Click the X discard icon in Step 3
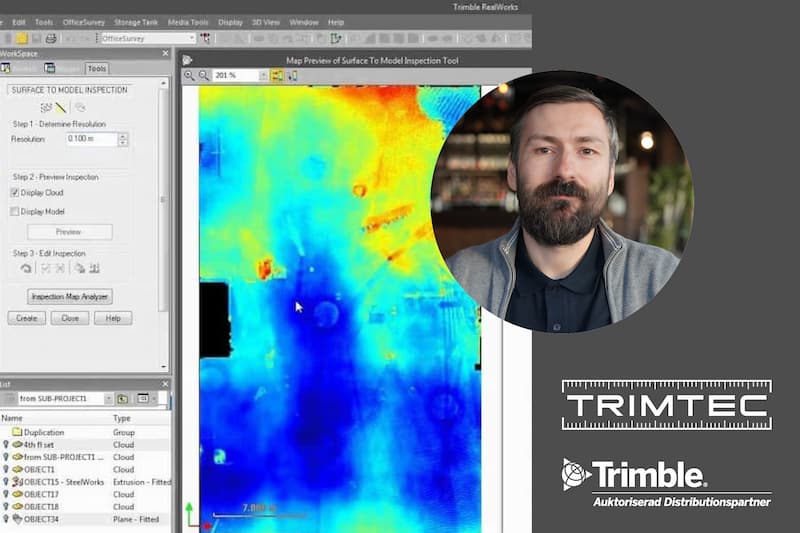The width and height of the screenshot is (800, 533). [60, 268]
